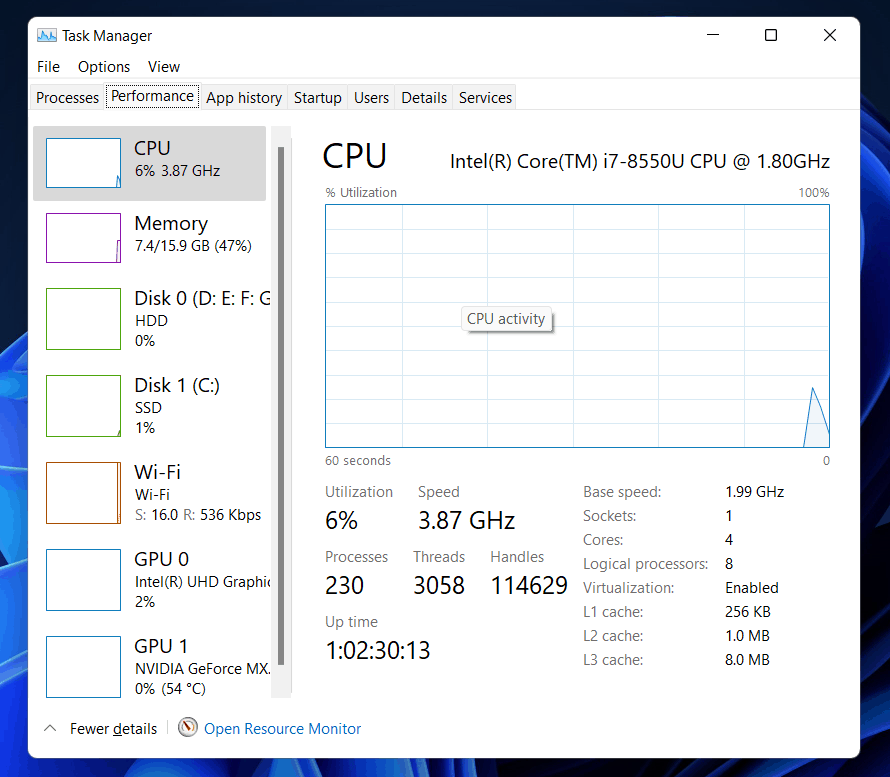Click the Virtualization Enabled value
890x777 pixels.
(x=752, y=587)
